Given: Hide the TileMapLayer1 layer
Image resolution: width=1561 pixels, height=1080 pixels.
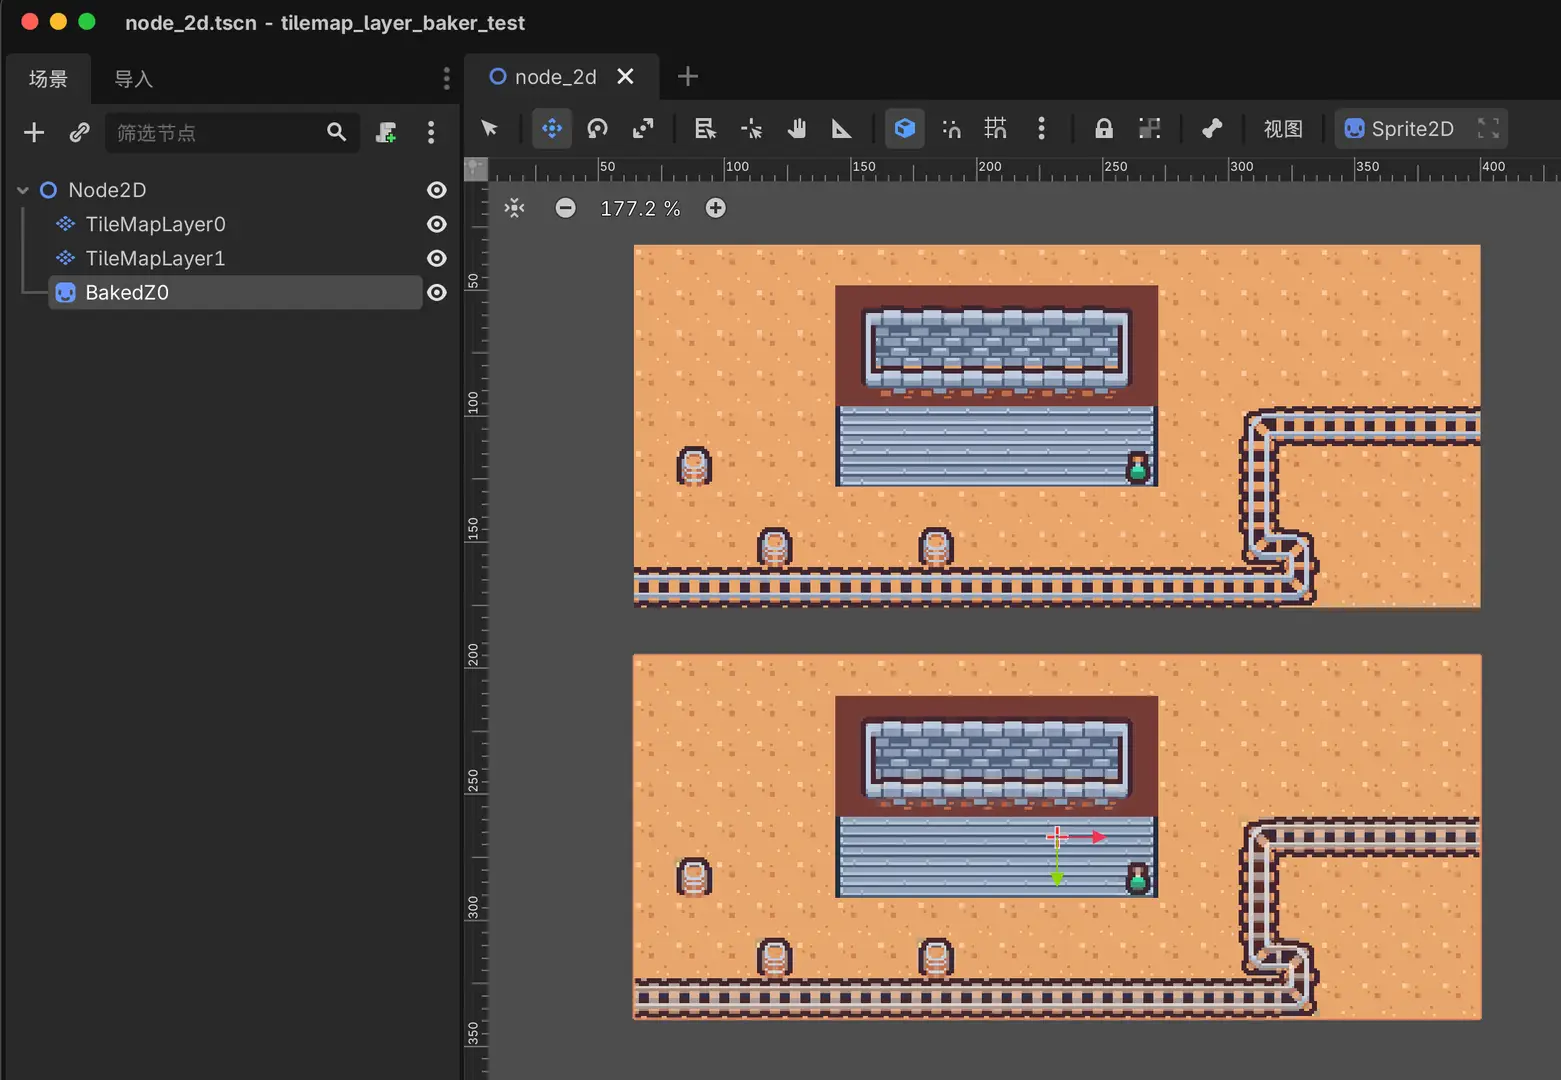Looking at the screenshot, I should point(437,258).
